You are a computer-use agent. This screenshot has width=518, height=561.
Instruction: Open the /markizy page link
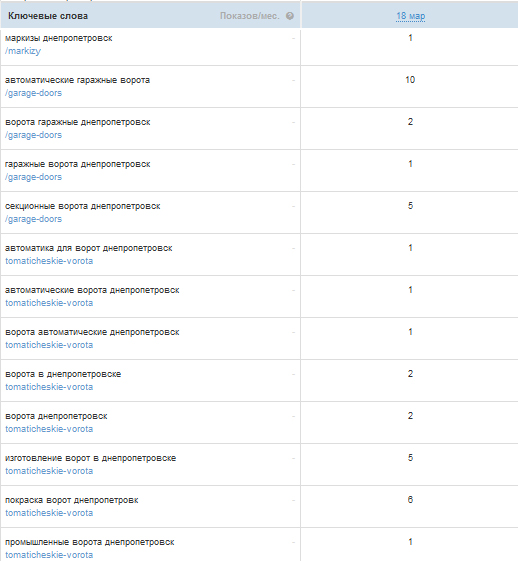[23, 51]
